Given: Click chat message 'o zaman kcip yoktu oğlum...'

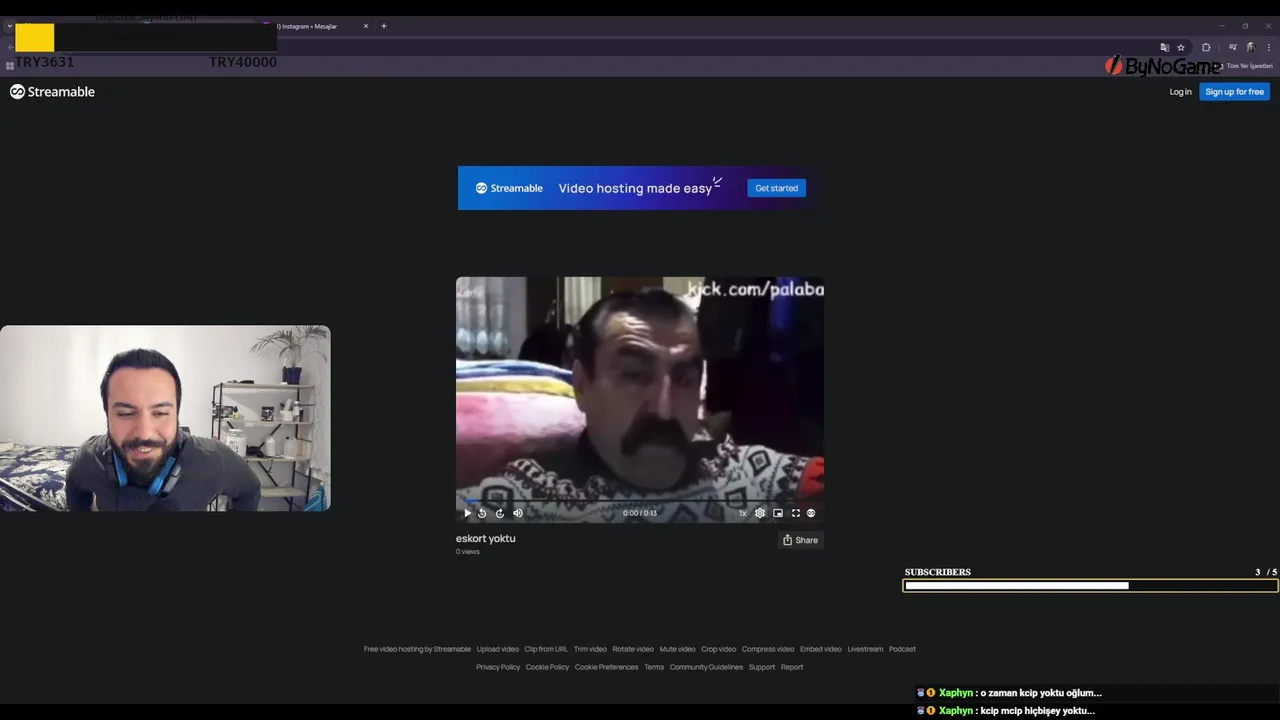Looking at the screenshot, I should pos(1041,693).
